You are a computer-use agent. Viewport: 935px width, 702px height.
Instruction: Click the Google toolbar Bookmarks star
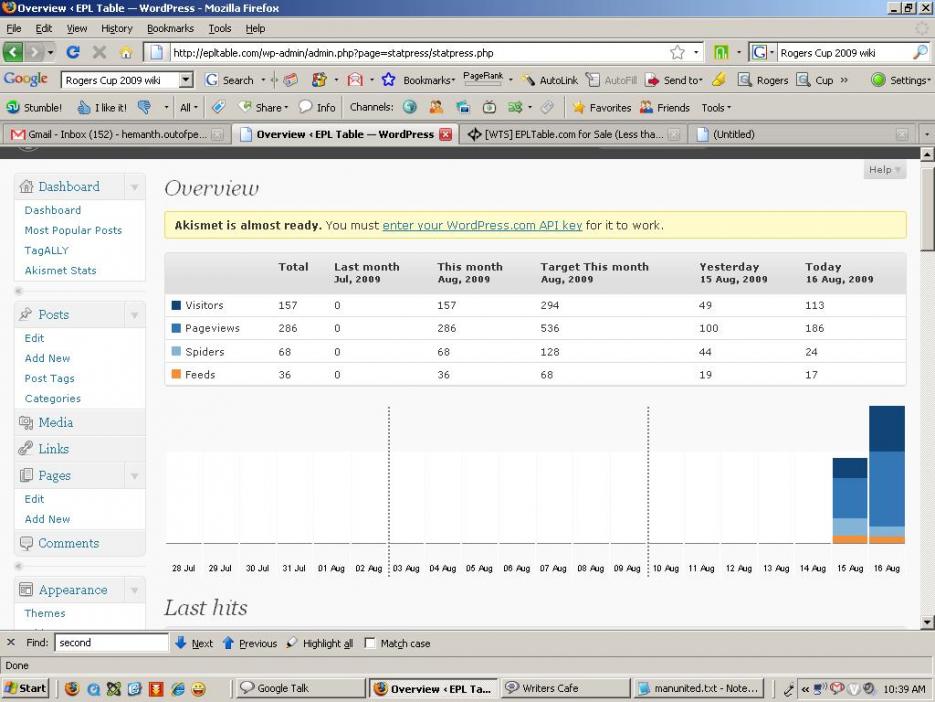click(389, 80)
